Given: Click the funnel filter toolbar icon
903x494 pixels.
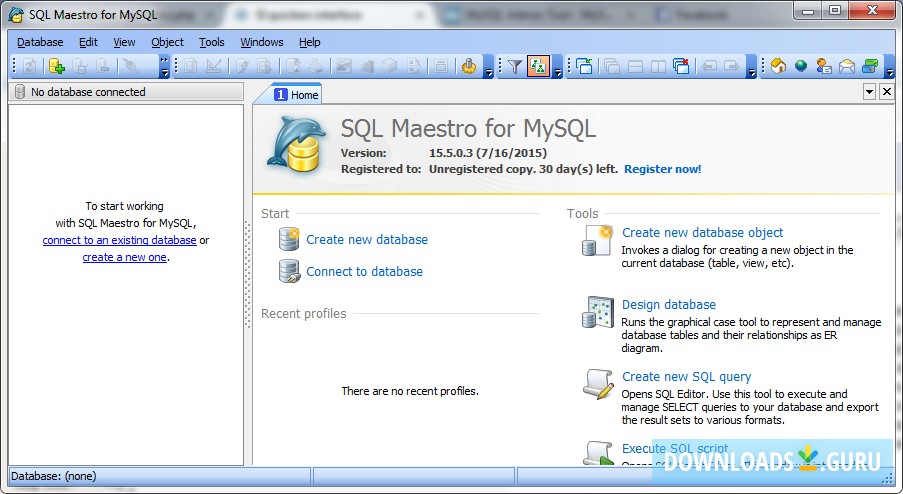Looking at the screenshot, I should tap(515, 66).
